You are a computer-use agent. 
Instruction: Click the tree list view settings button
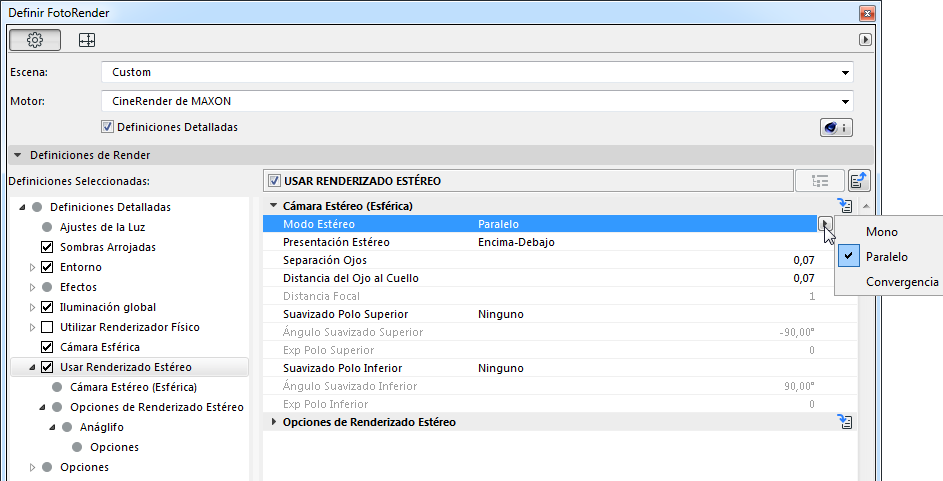[820, 181]
